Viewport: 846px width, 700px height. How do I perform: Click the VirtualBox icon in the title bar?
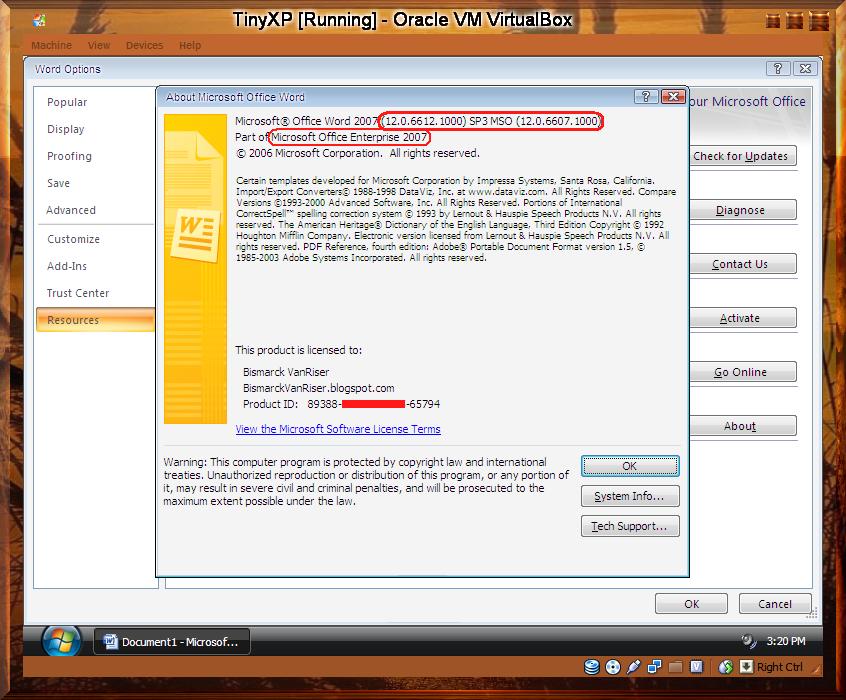39,21
